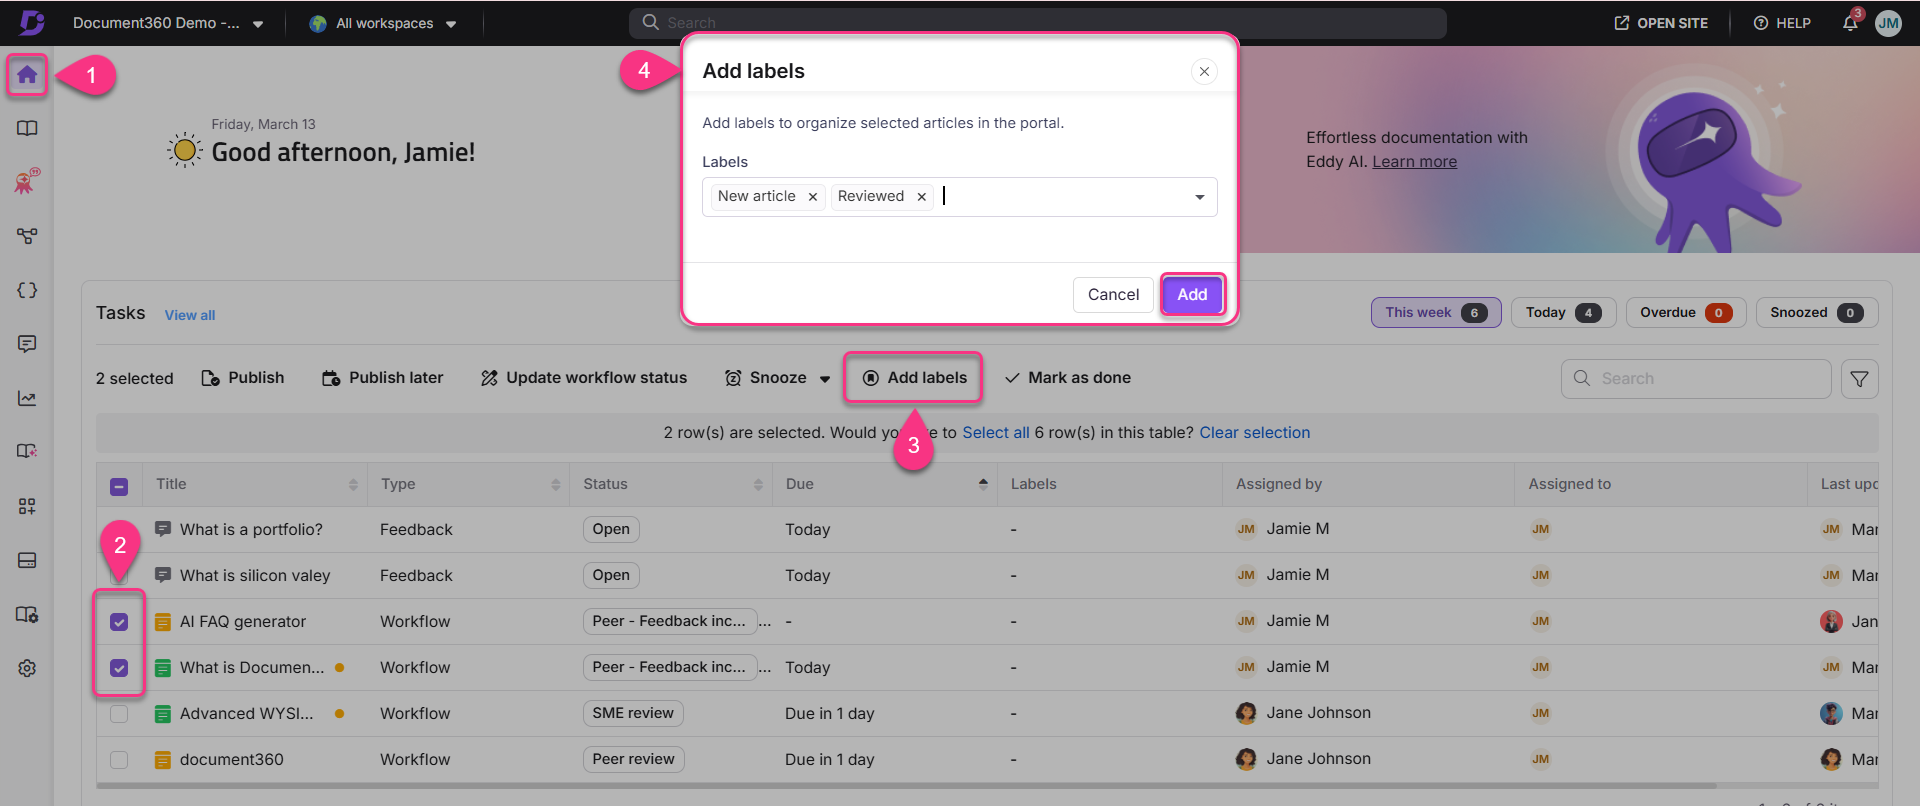Click the Document360 logo
1920x806 pixels.
coord(32,22)
